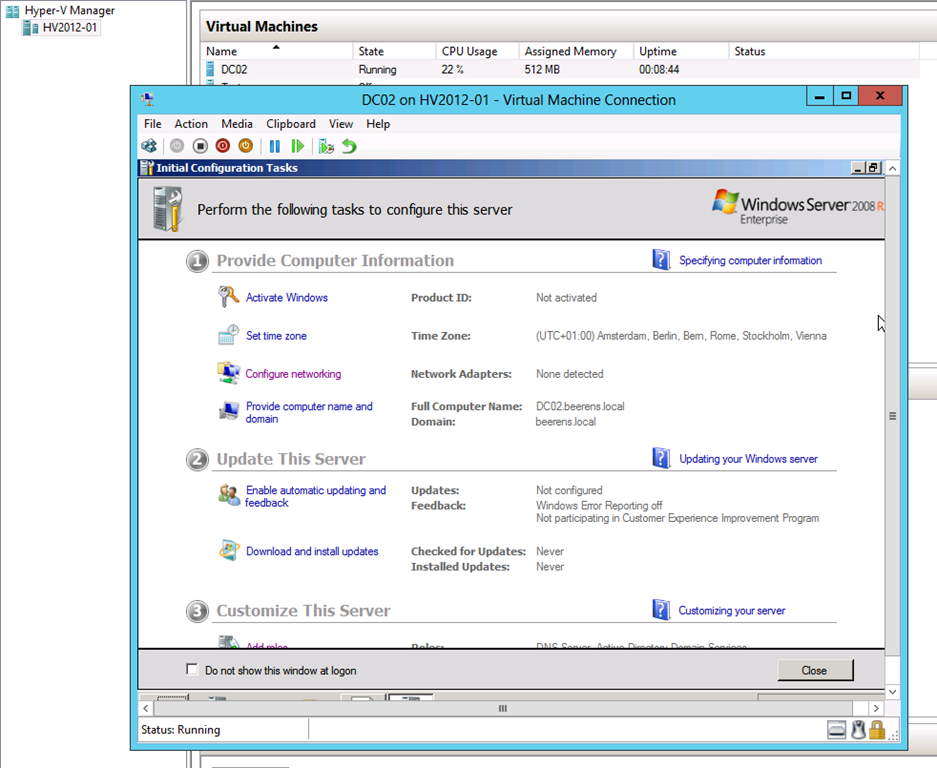Screen dimensions: 937x768
Task: Sort virtual machines by Name column
Action: point(277,51)
